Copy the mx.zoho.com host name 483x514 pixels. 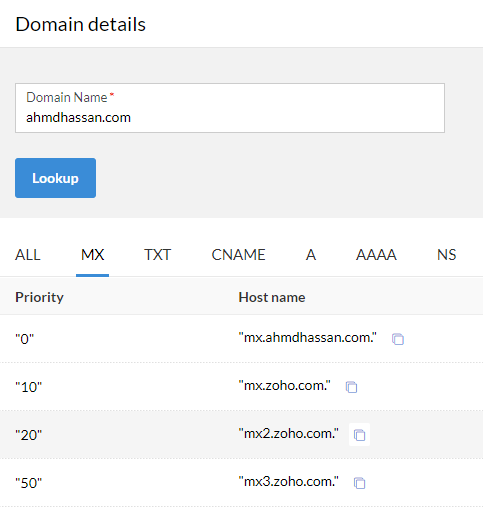point(351,387)
